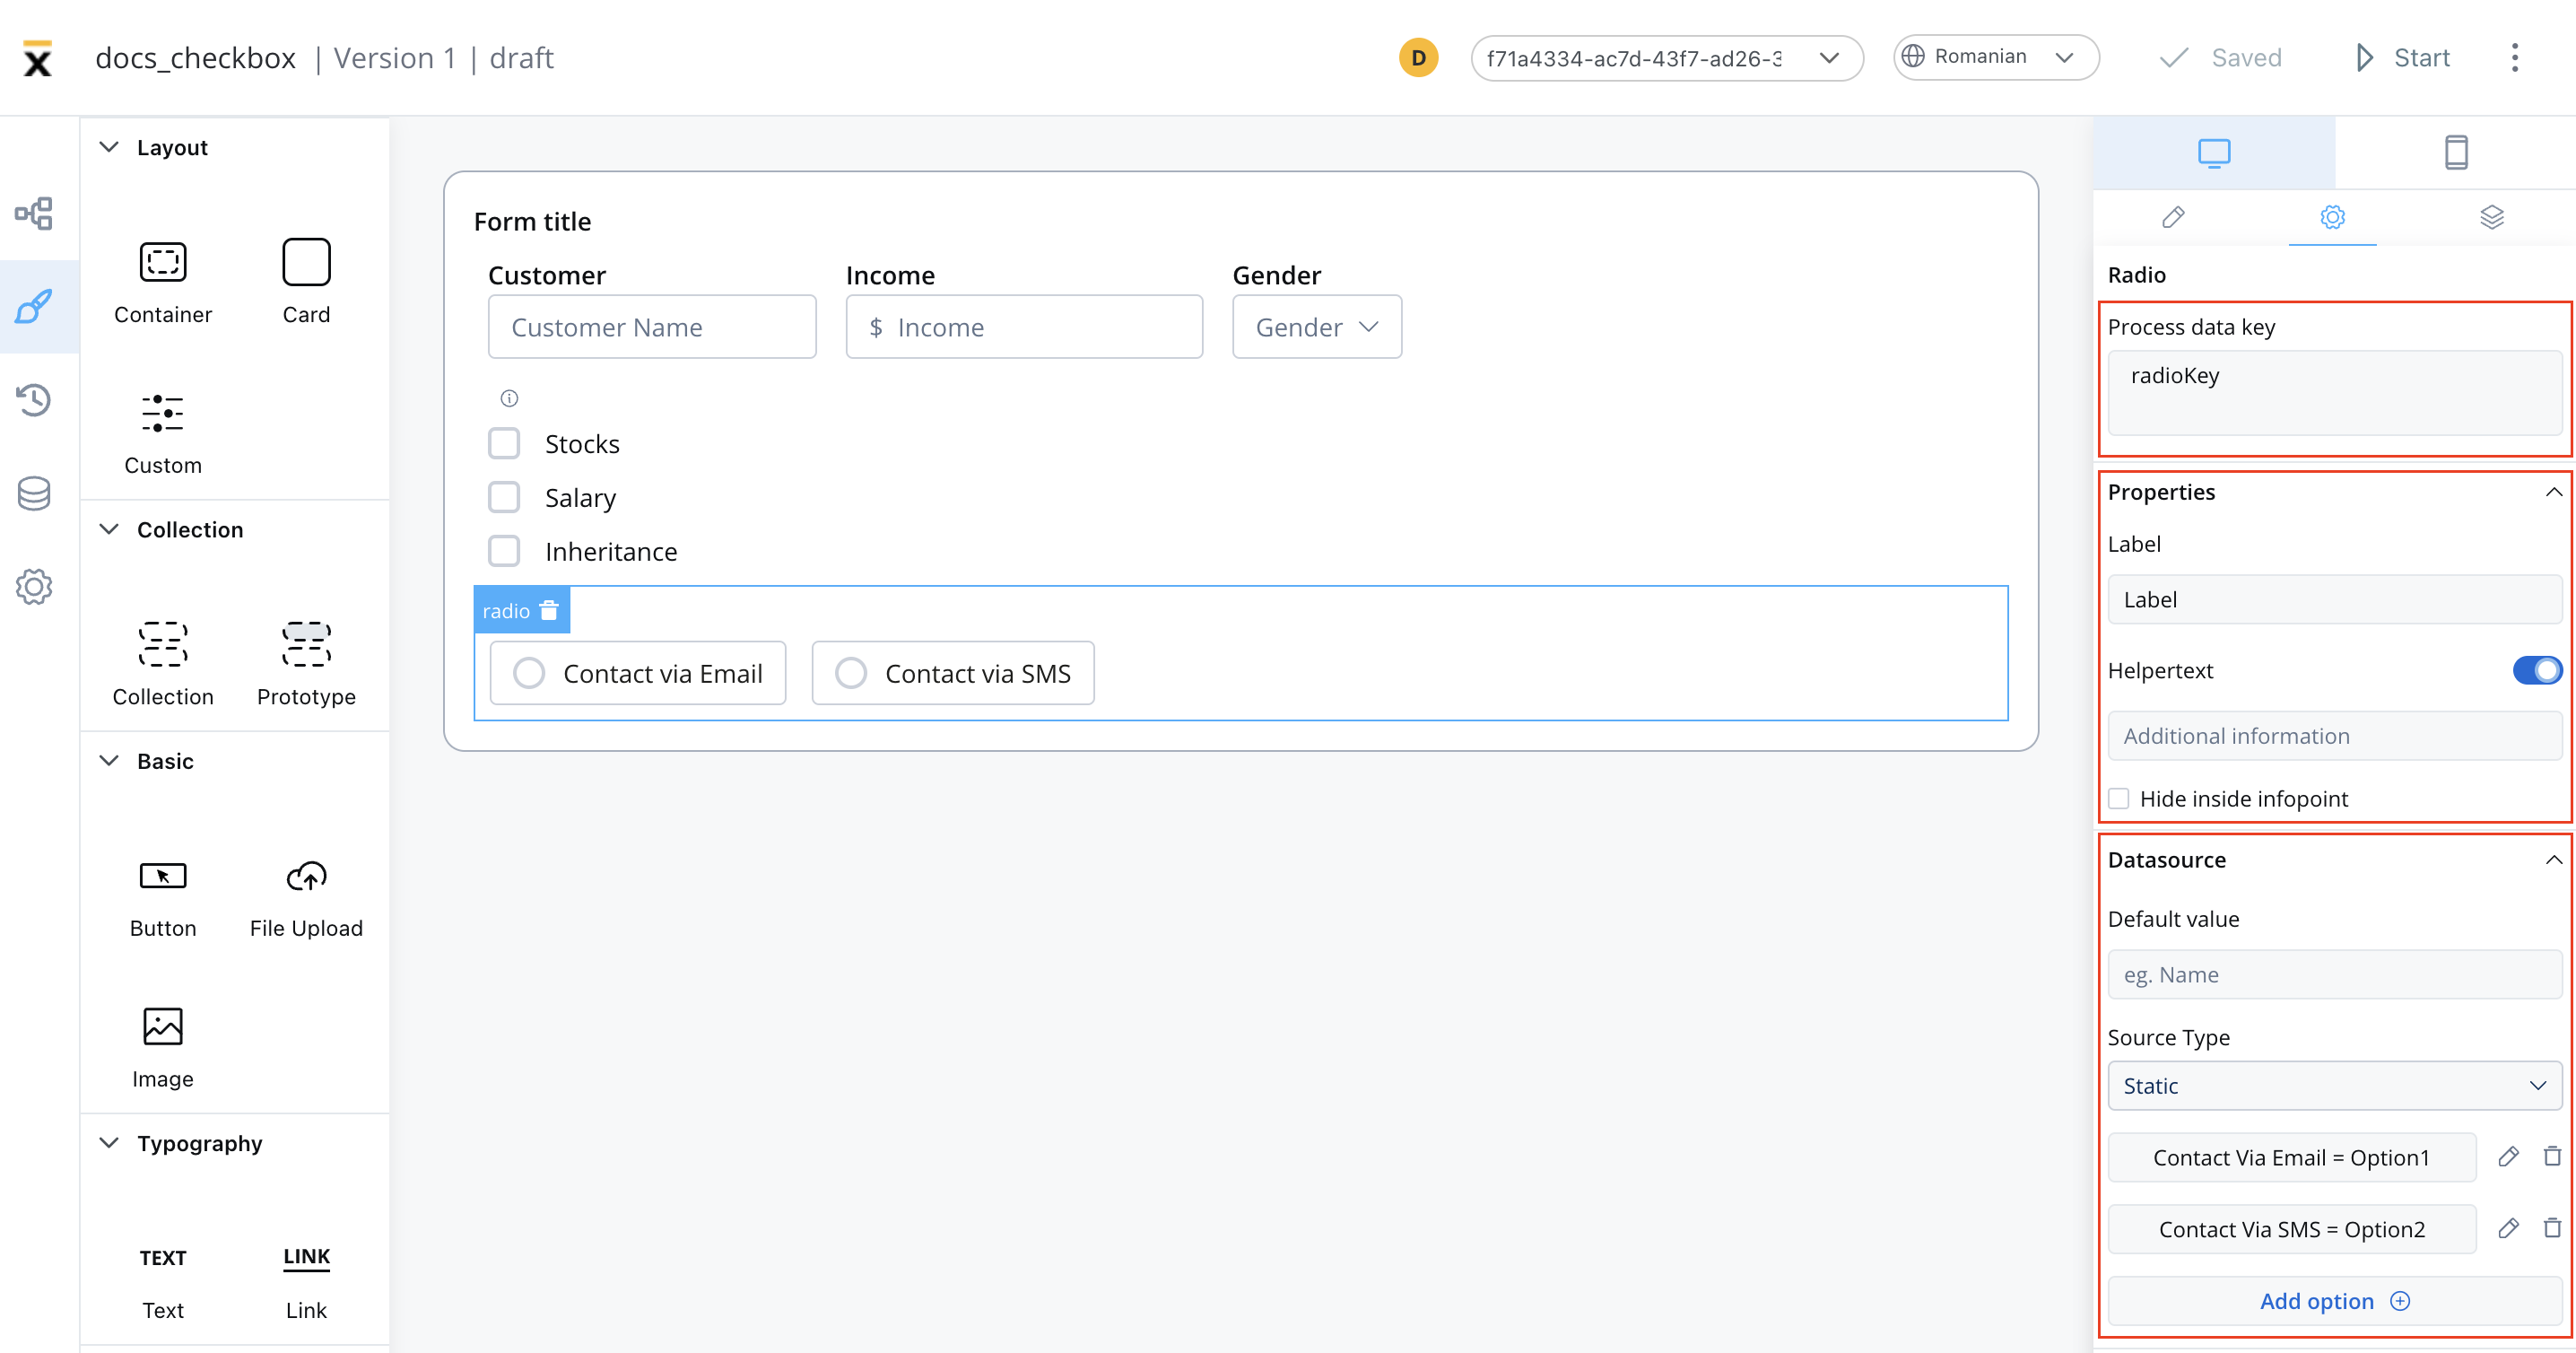2576x1353 pixels.
Task: Open the left sidebar settings gear
Action: 34,586
